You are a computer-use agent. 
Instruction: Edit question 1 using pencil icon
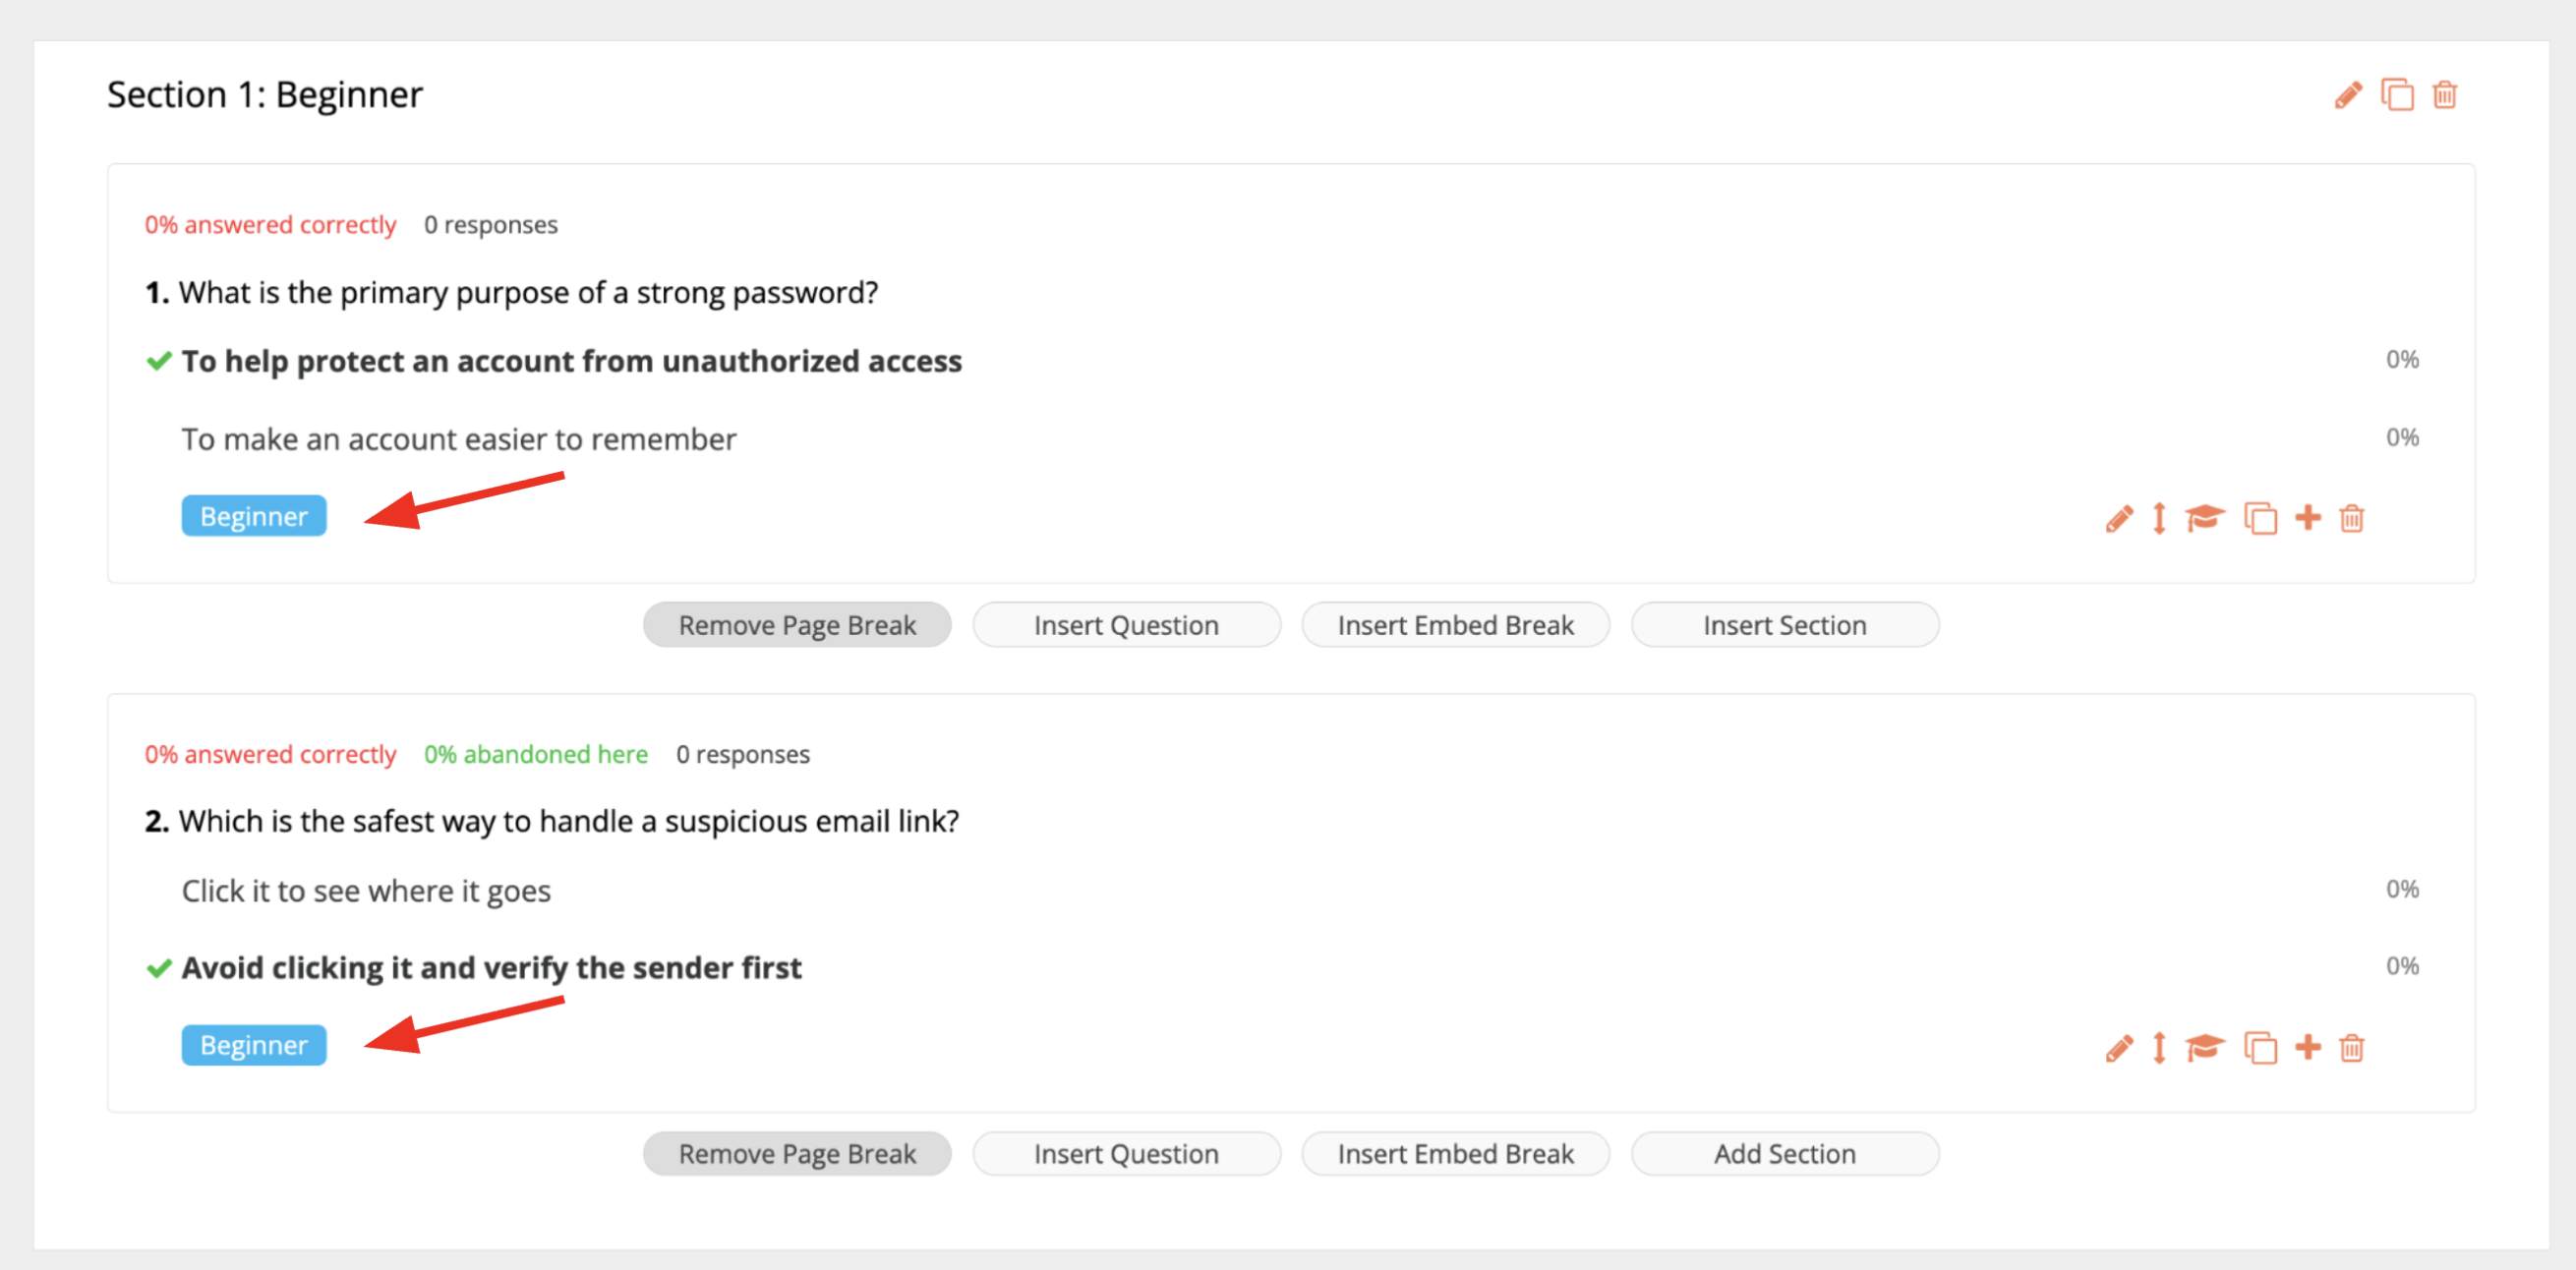[2119, 518]
